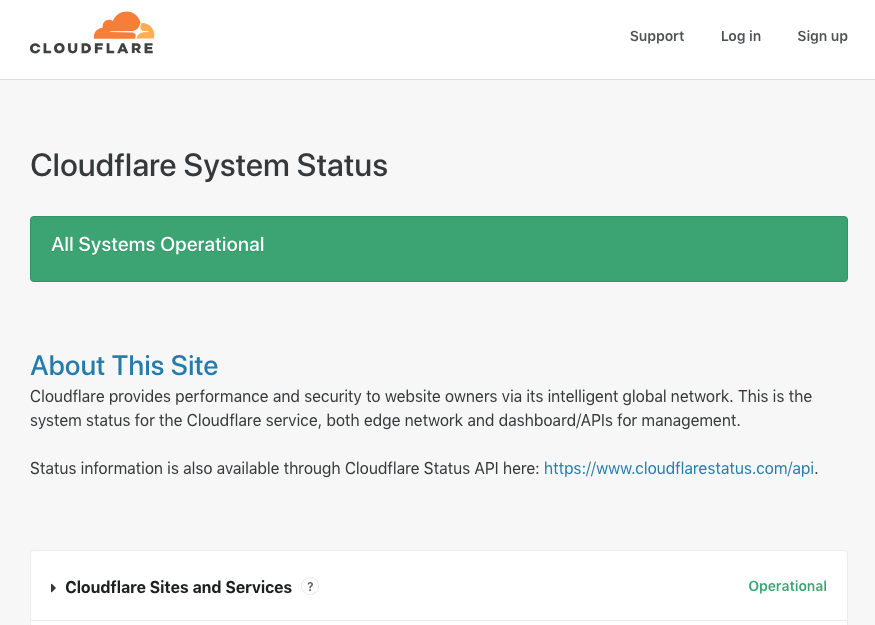
Task: Click the green Operational status text
Action: click(x=787, y=586)
